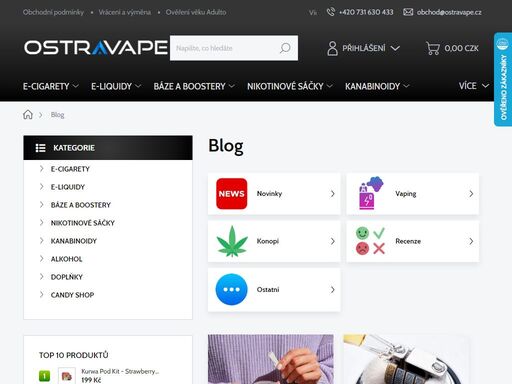The height and width of the screenshot is (384, 512).
Task: Click obchod@ostravape.cz email link
Action: [449, 12]
